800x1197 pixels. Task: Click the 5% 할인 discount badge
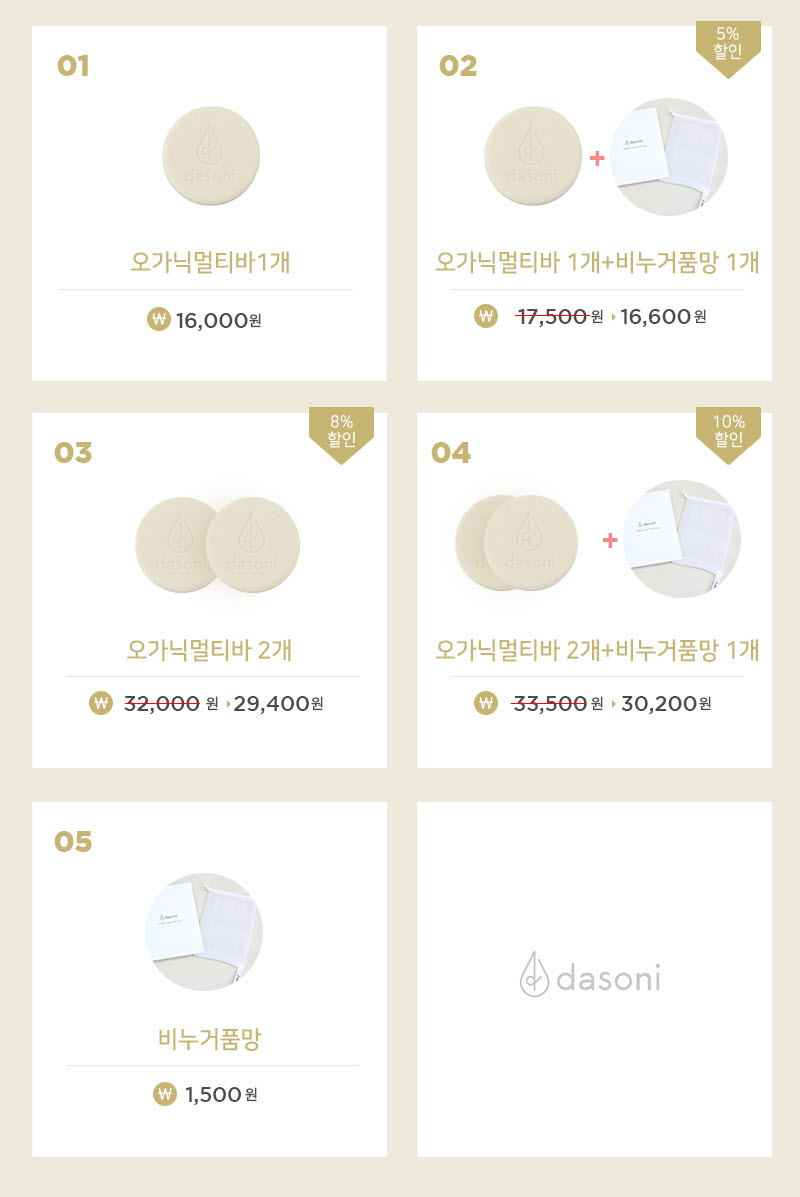click(728, 49)
